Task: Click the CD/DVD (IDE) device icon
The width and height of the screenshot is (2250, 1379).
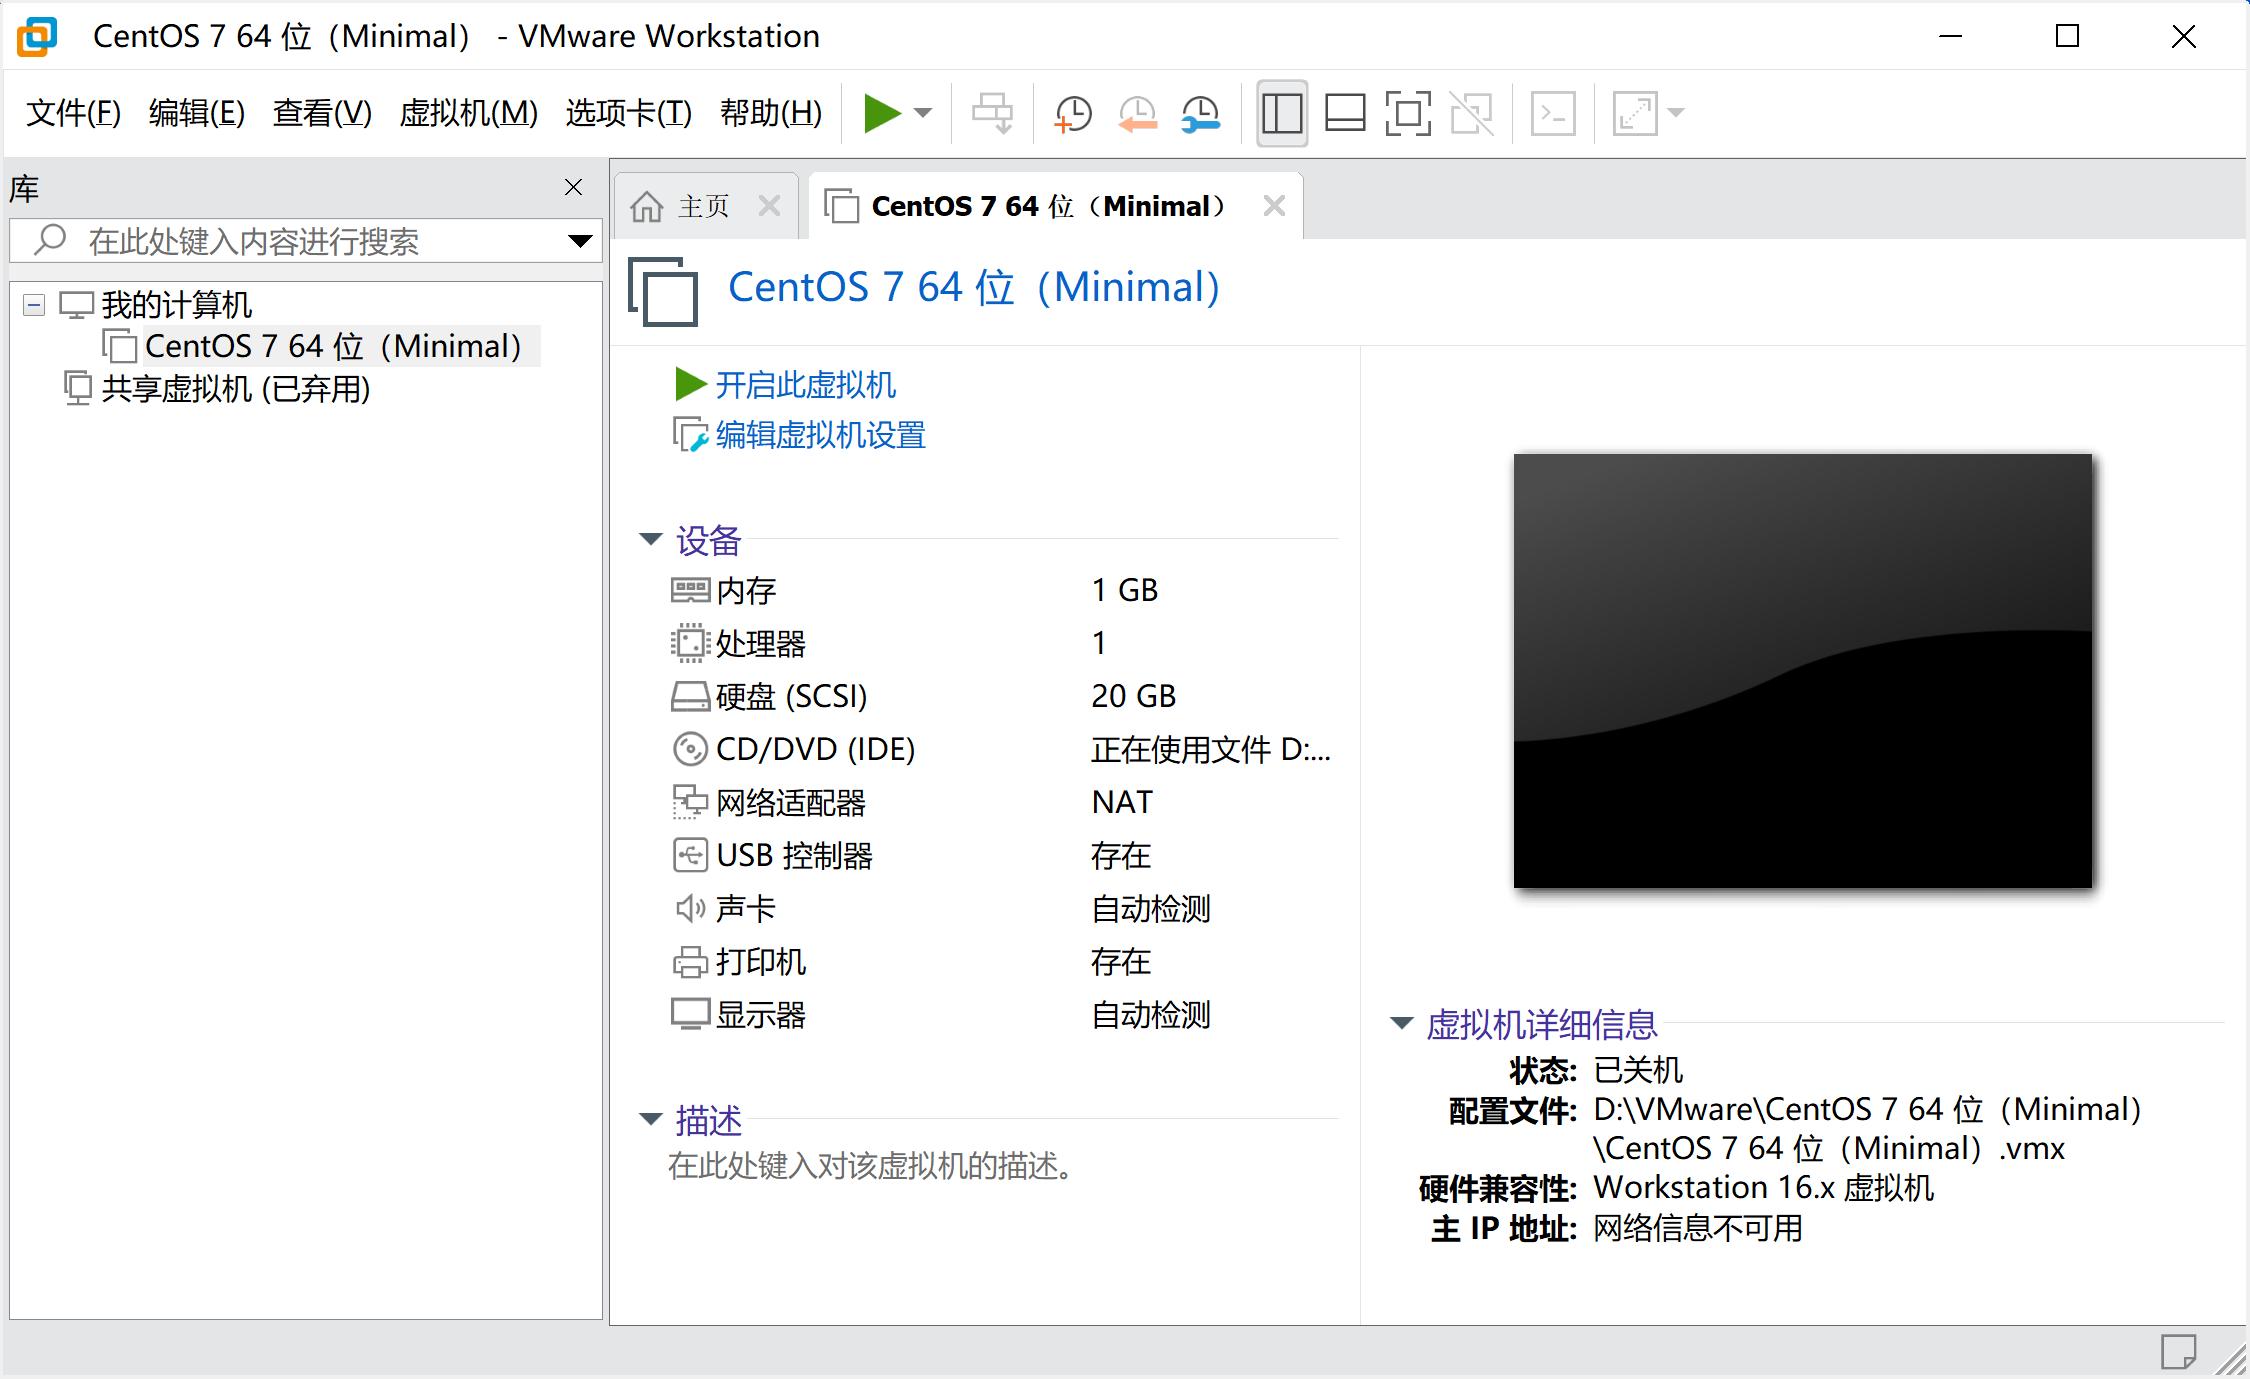Action: tap(689, 748)
